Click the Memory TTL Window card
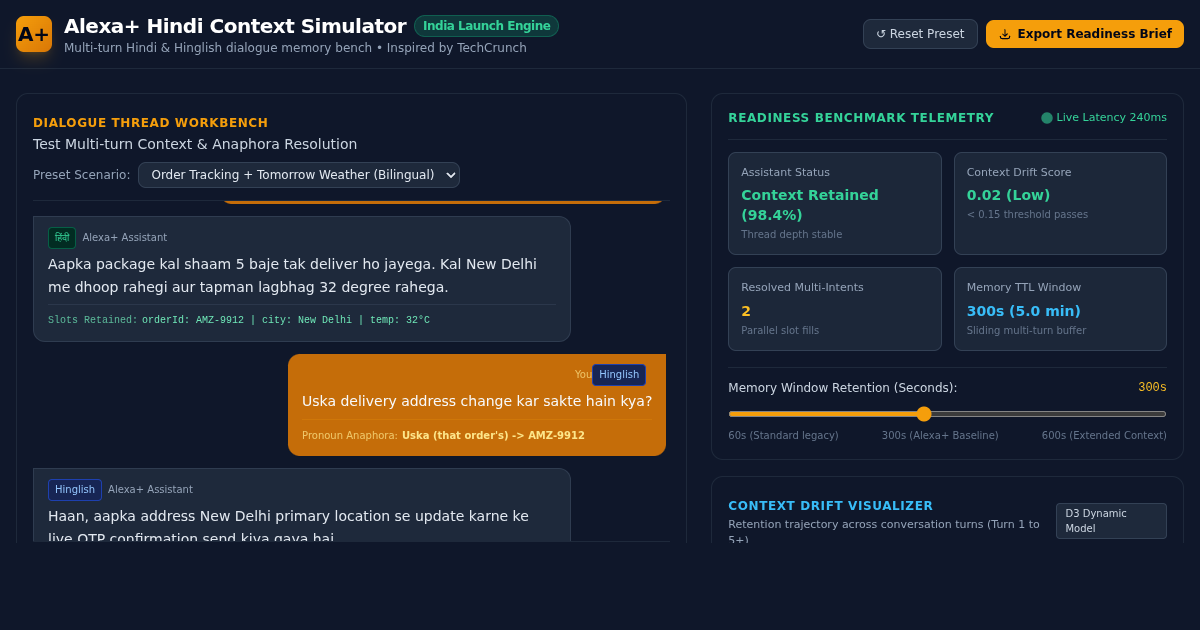The width and height of the screenshot is (1200, 630). 1060,309
